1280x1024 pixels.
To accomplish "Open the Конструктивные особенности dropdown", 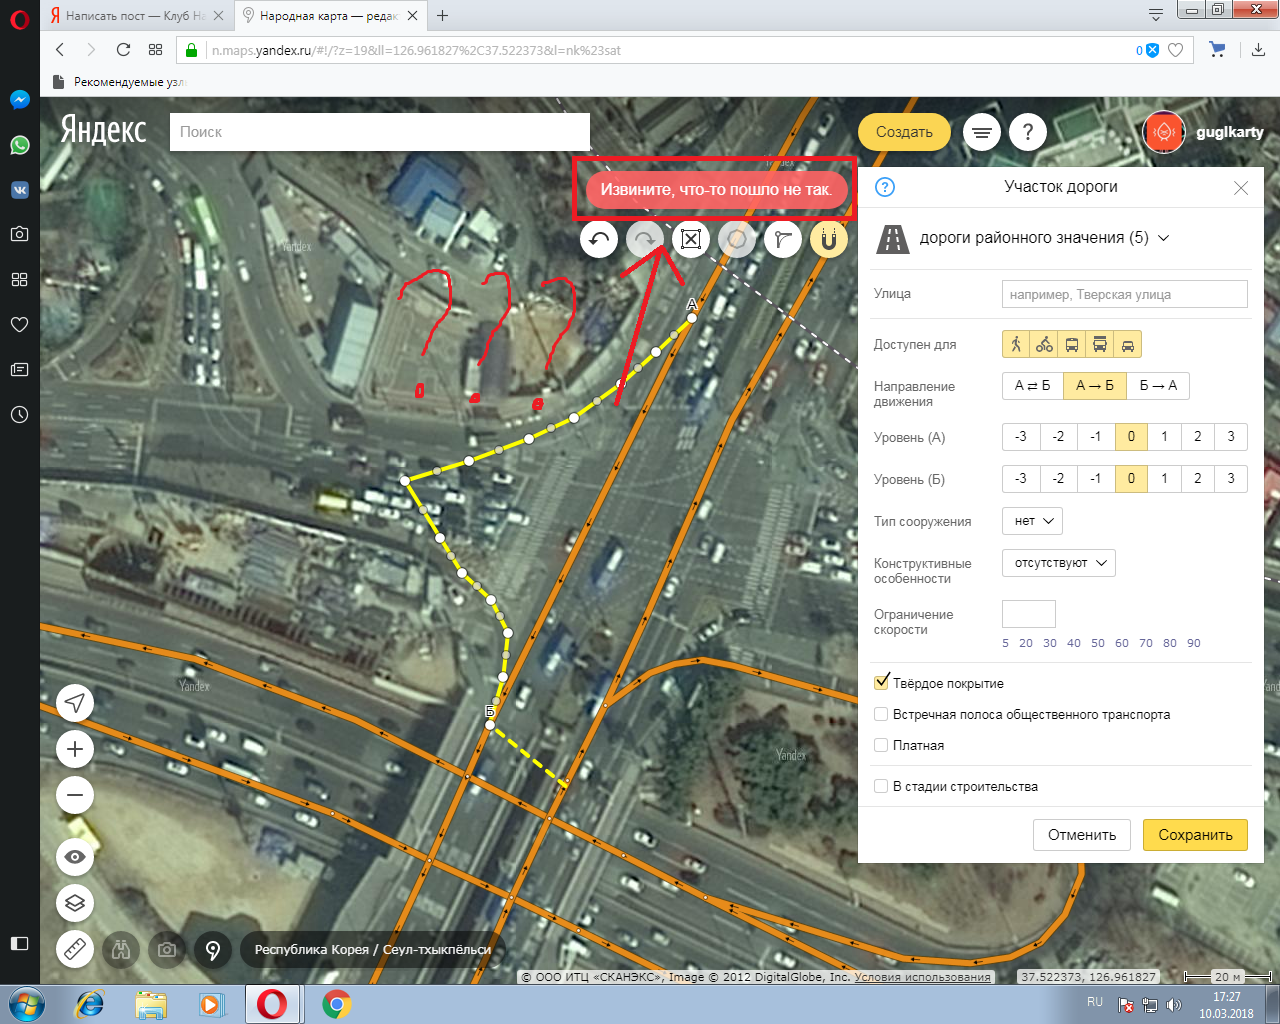I will (x=1059, y=563).
